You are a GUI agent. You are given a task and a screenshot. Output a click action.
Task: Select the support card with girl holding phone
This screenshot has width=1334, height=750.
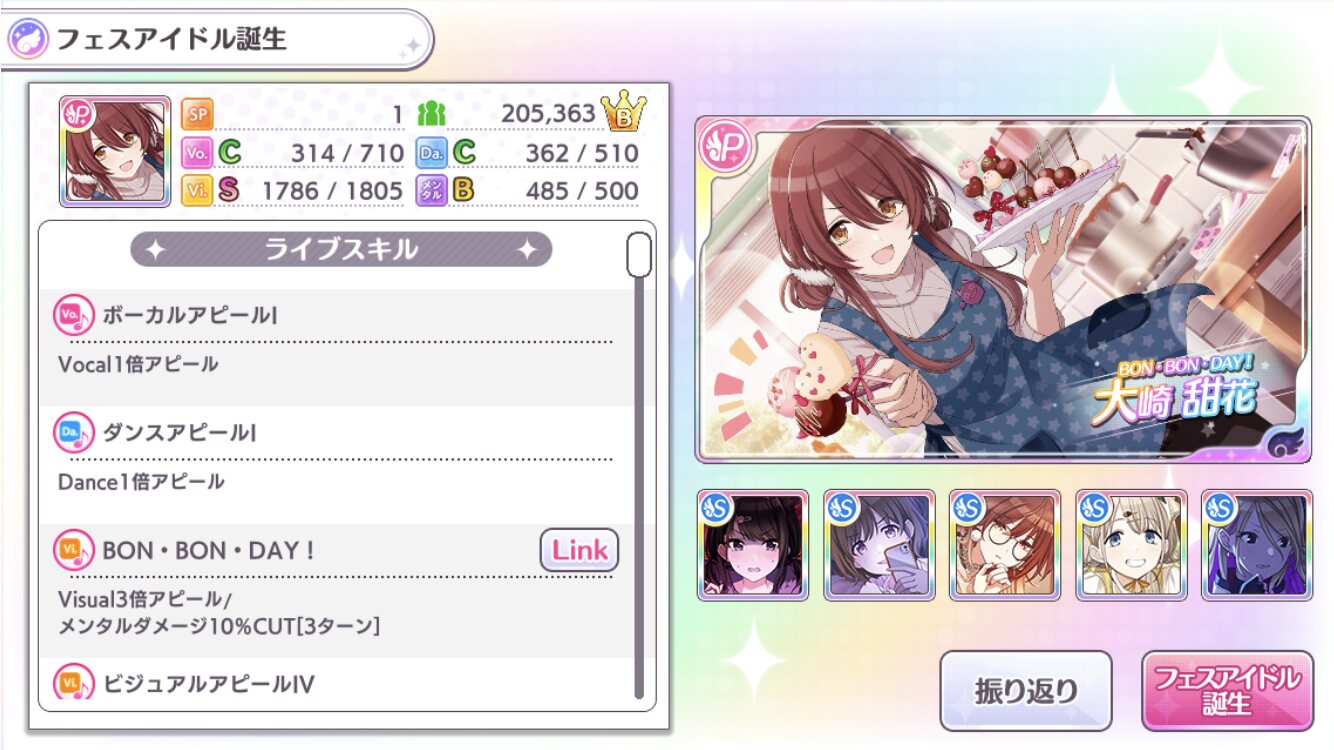click(879, 545)
